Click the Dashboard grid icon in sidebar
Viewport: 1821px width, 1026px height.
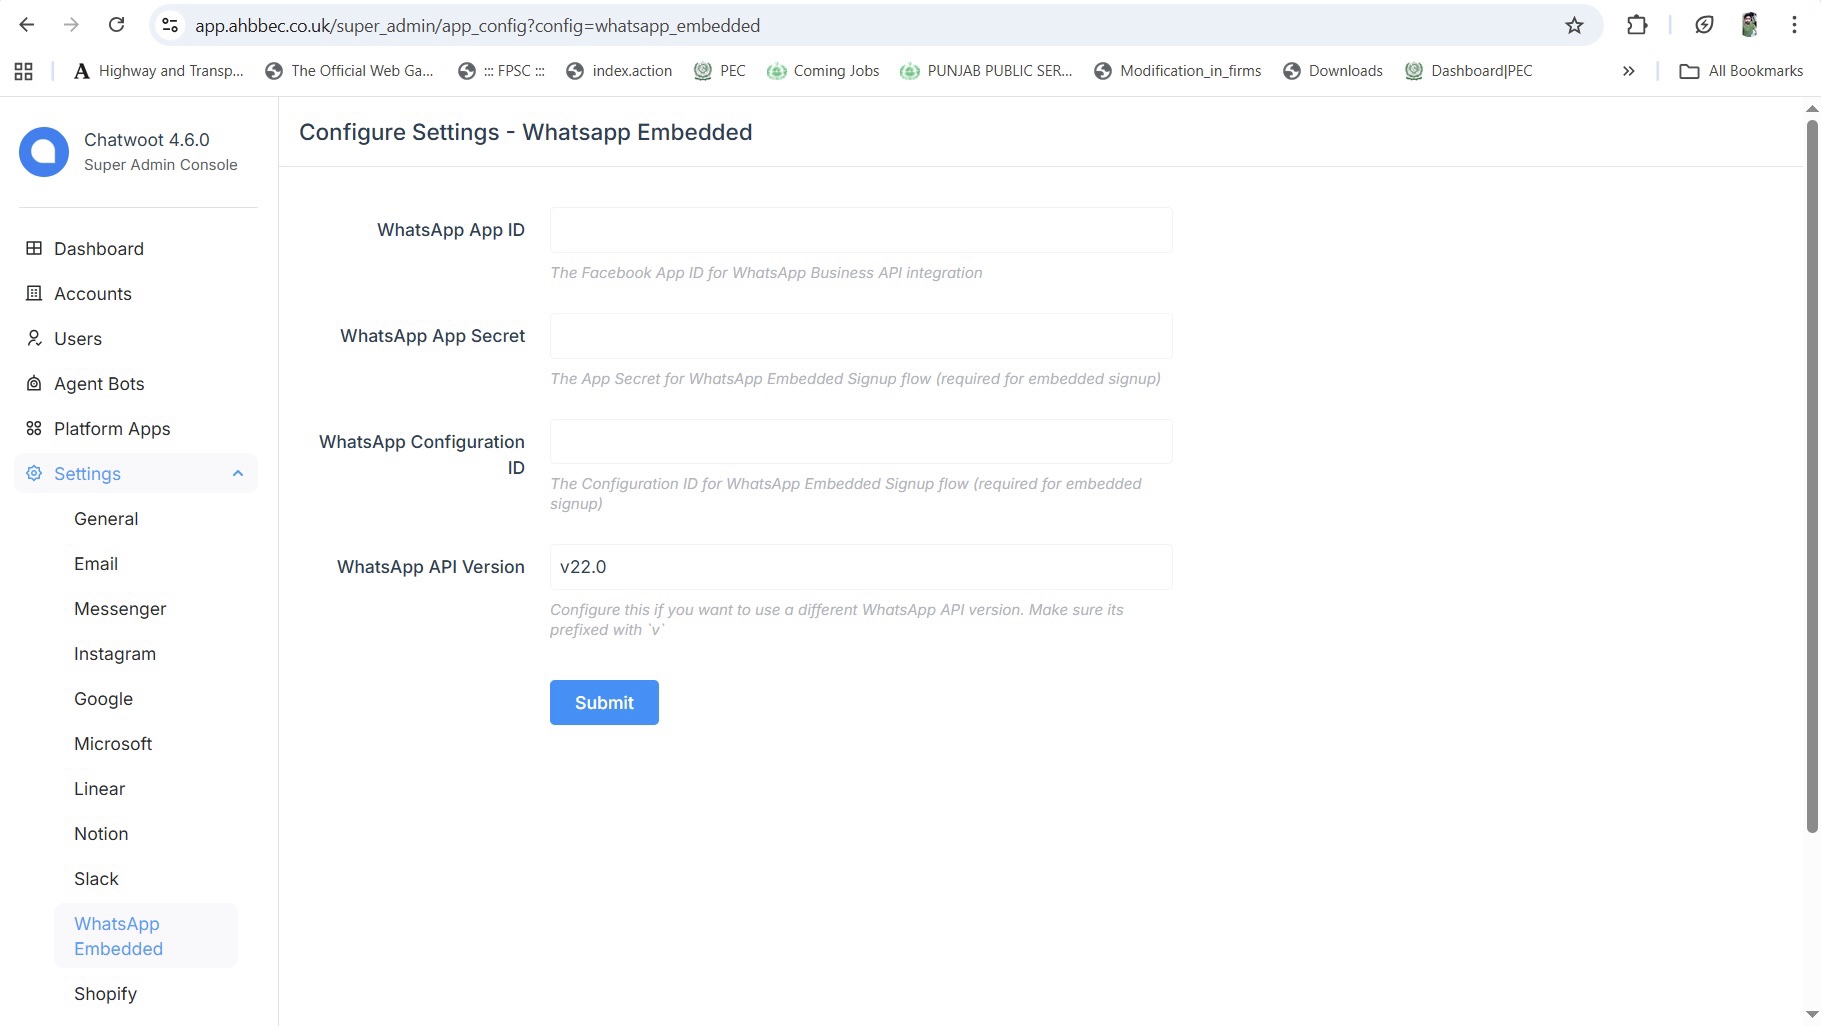(34, 248)
